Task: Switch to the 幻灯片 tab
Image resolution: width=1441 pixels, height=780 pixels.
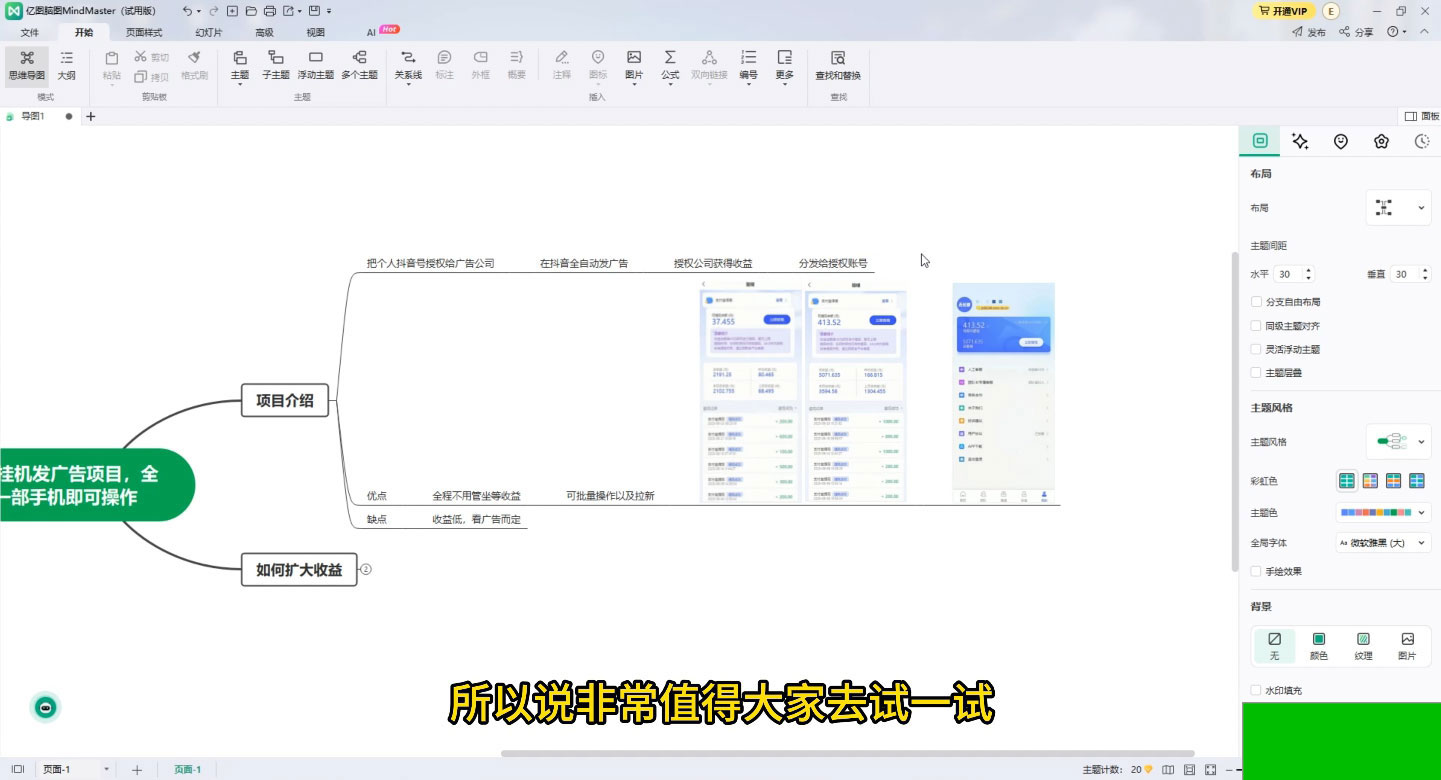Action: (209, 32)
